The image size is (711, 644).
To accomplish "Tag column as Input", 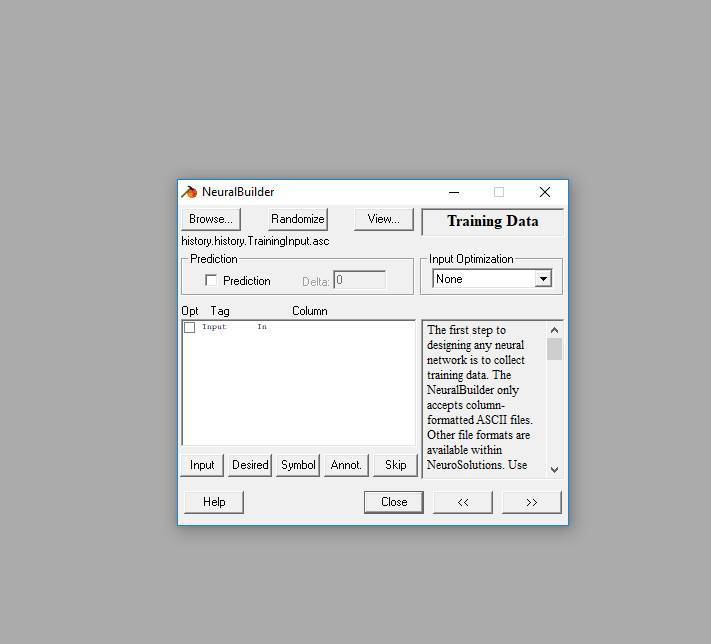I will [x=202, y=465].
